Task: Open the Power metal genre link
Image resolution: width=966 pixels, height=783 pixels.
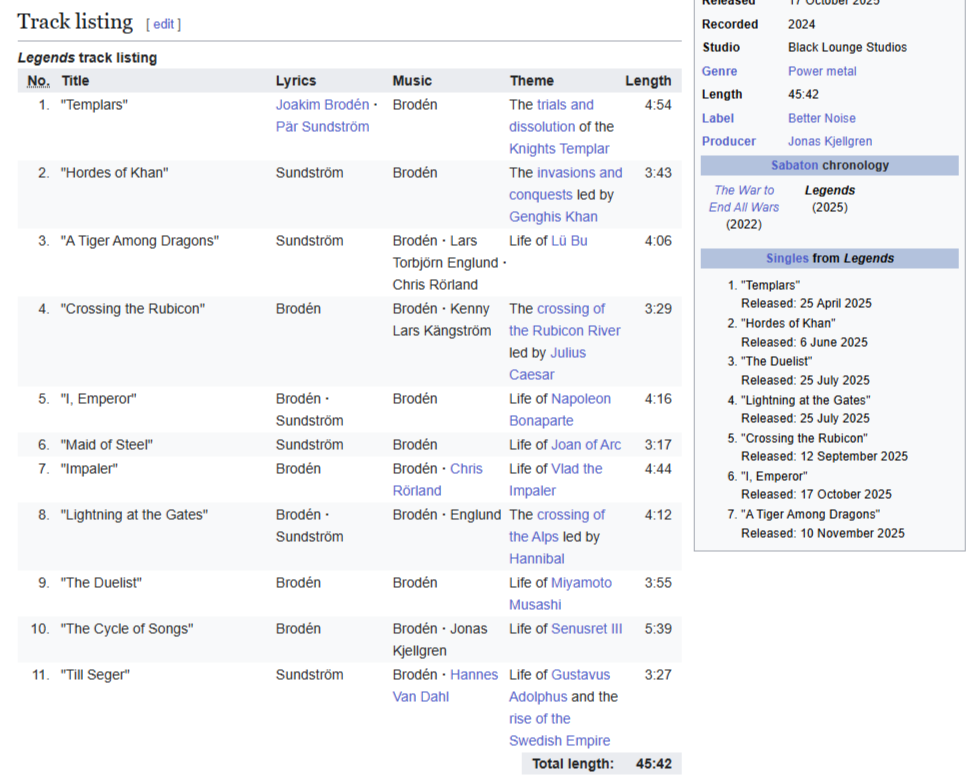Action: (822, 71)
